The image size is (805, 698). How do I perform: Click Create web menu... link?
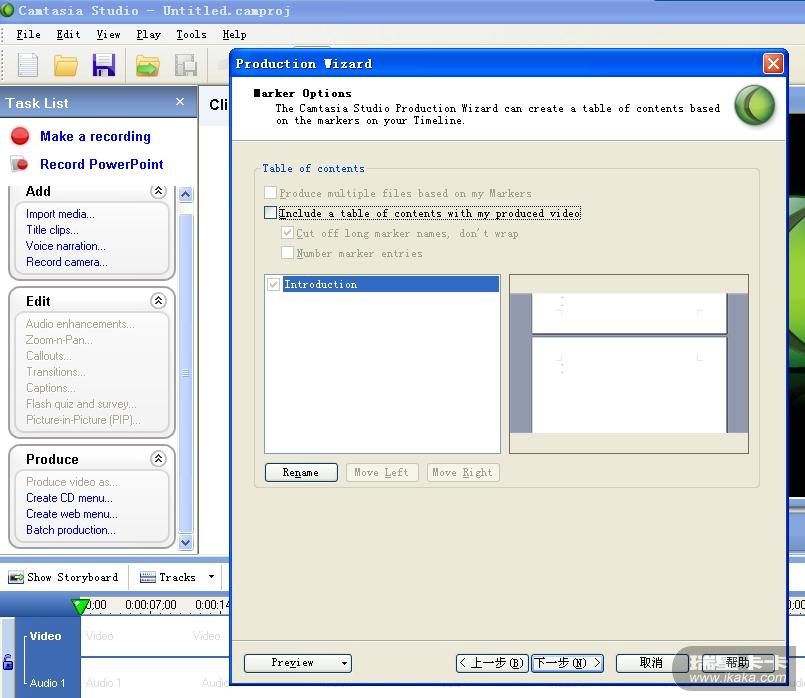tap(72, 514)
